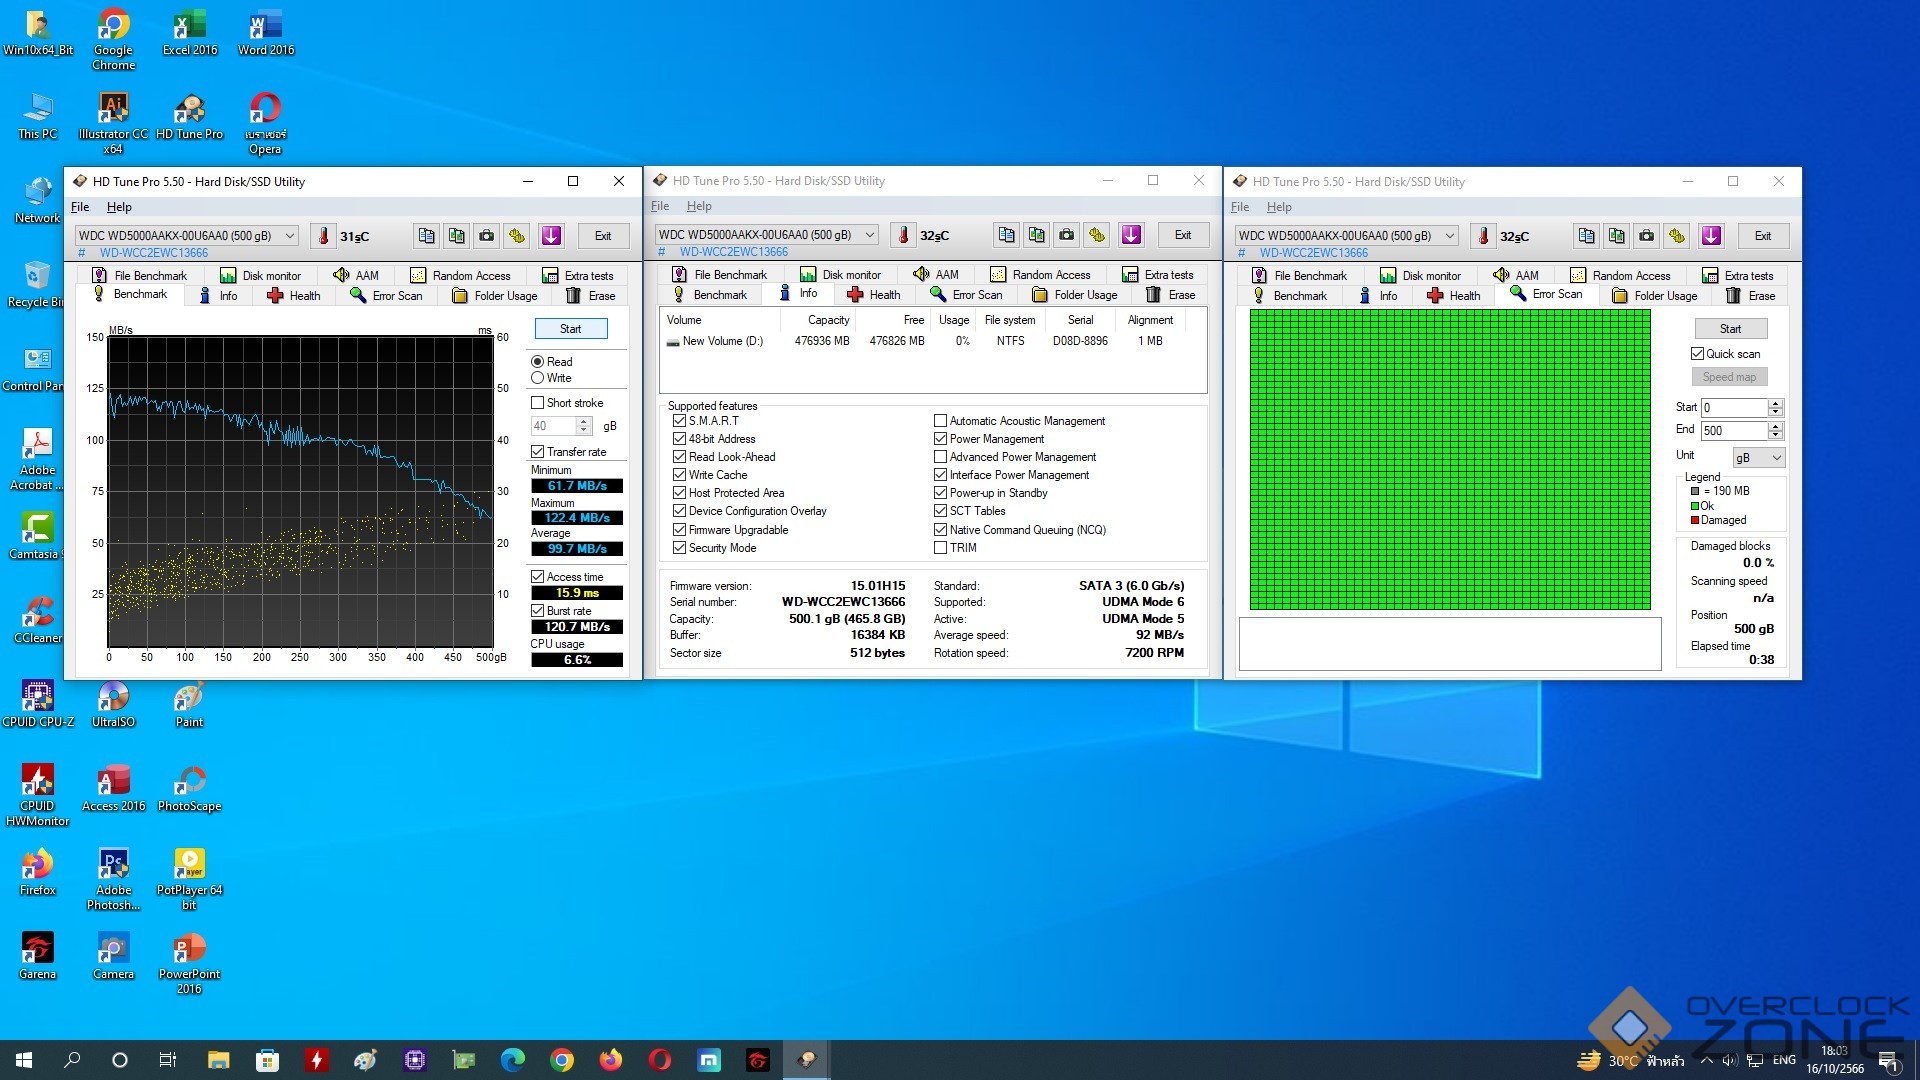The height and width of the screenshot is (1080, 1920).
Task: Click temperature thermometer icon in middle window
Action: click(x=903, y=235)
